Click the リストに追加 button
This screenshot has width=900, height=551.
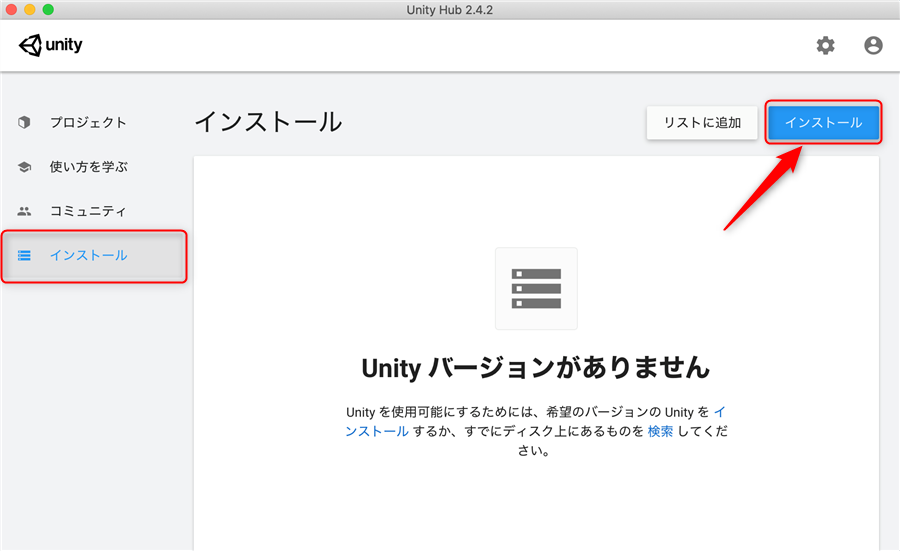tap(702, 123)
